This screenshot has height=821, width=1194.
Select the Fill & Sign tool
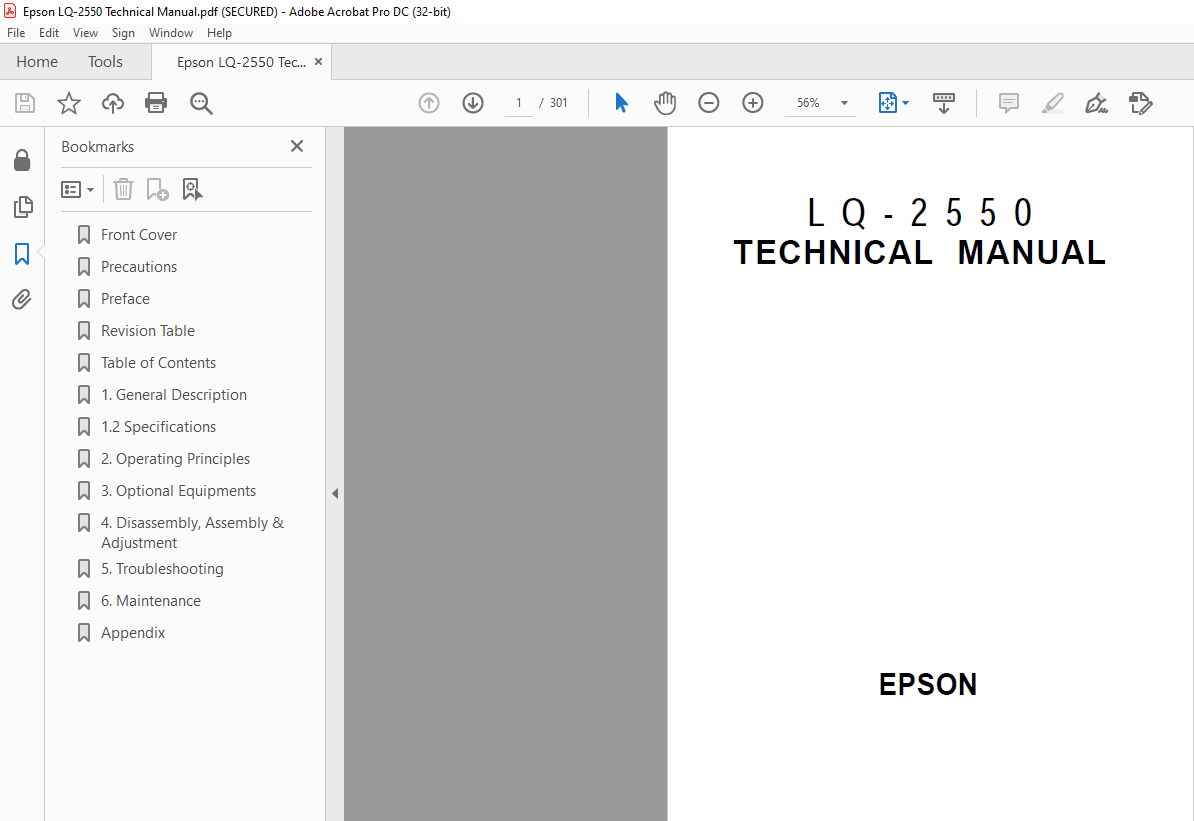pos(1140,102)
